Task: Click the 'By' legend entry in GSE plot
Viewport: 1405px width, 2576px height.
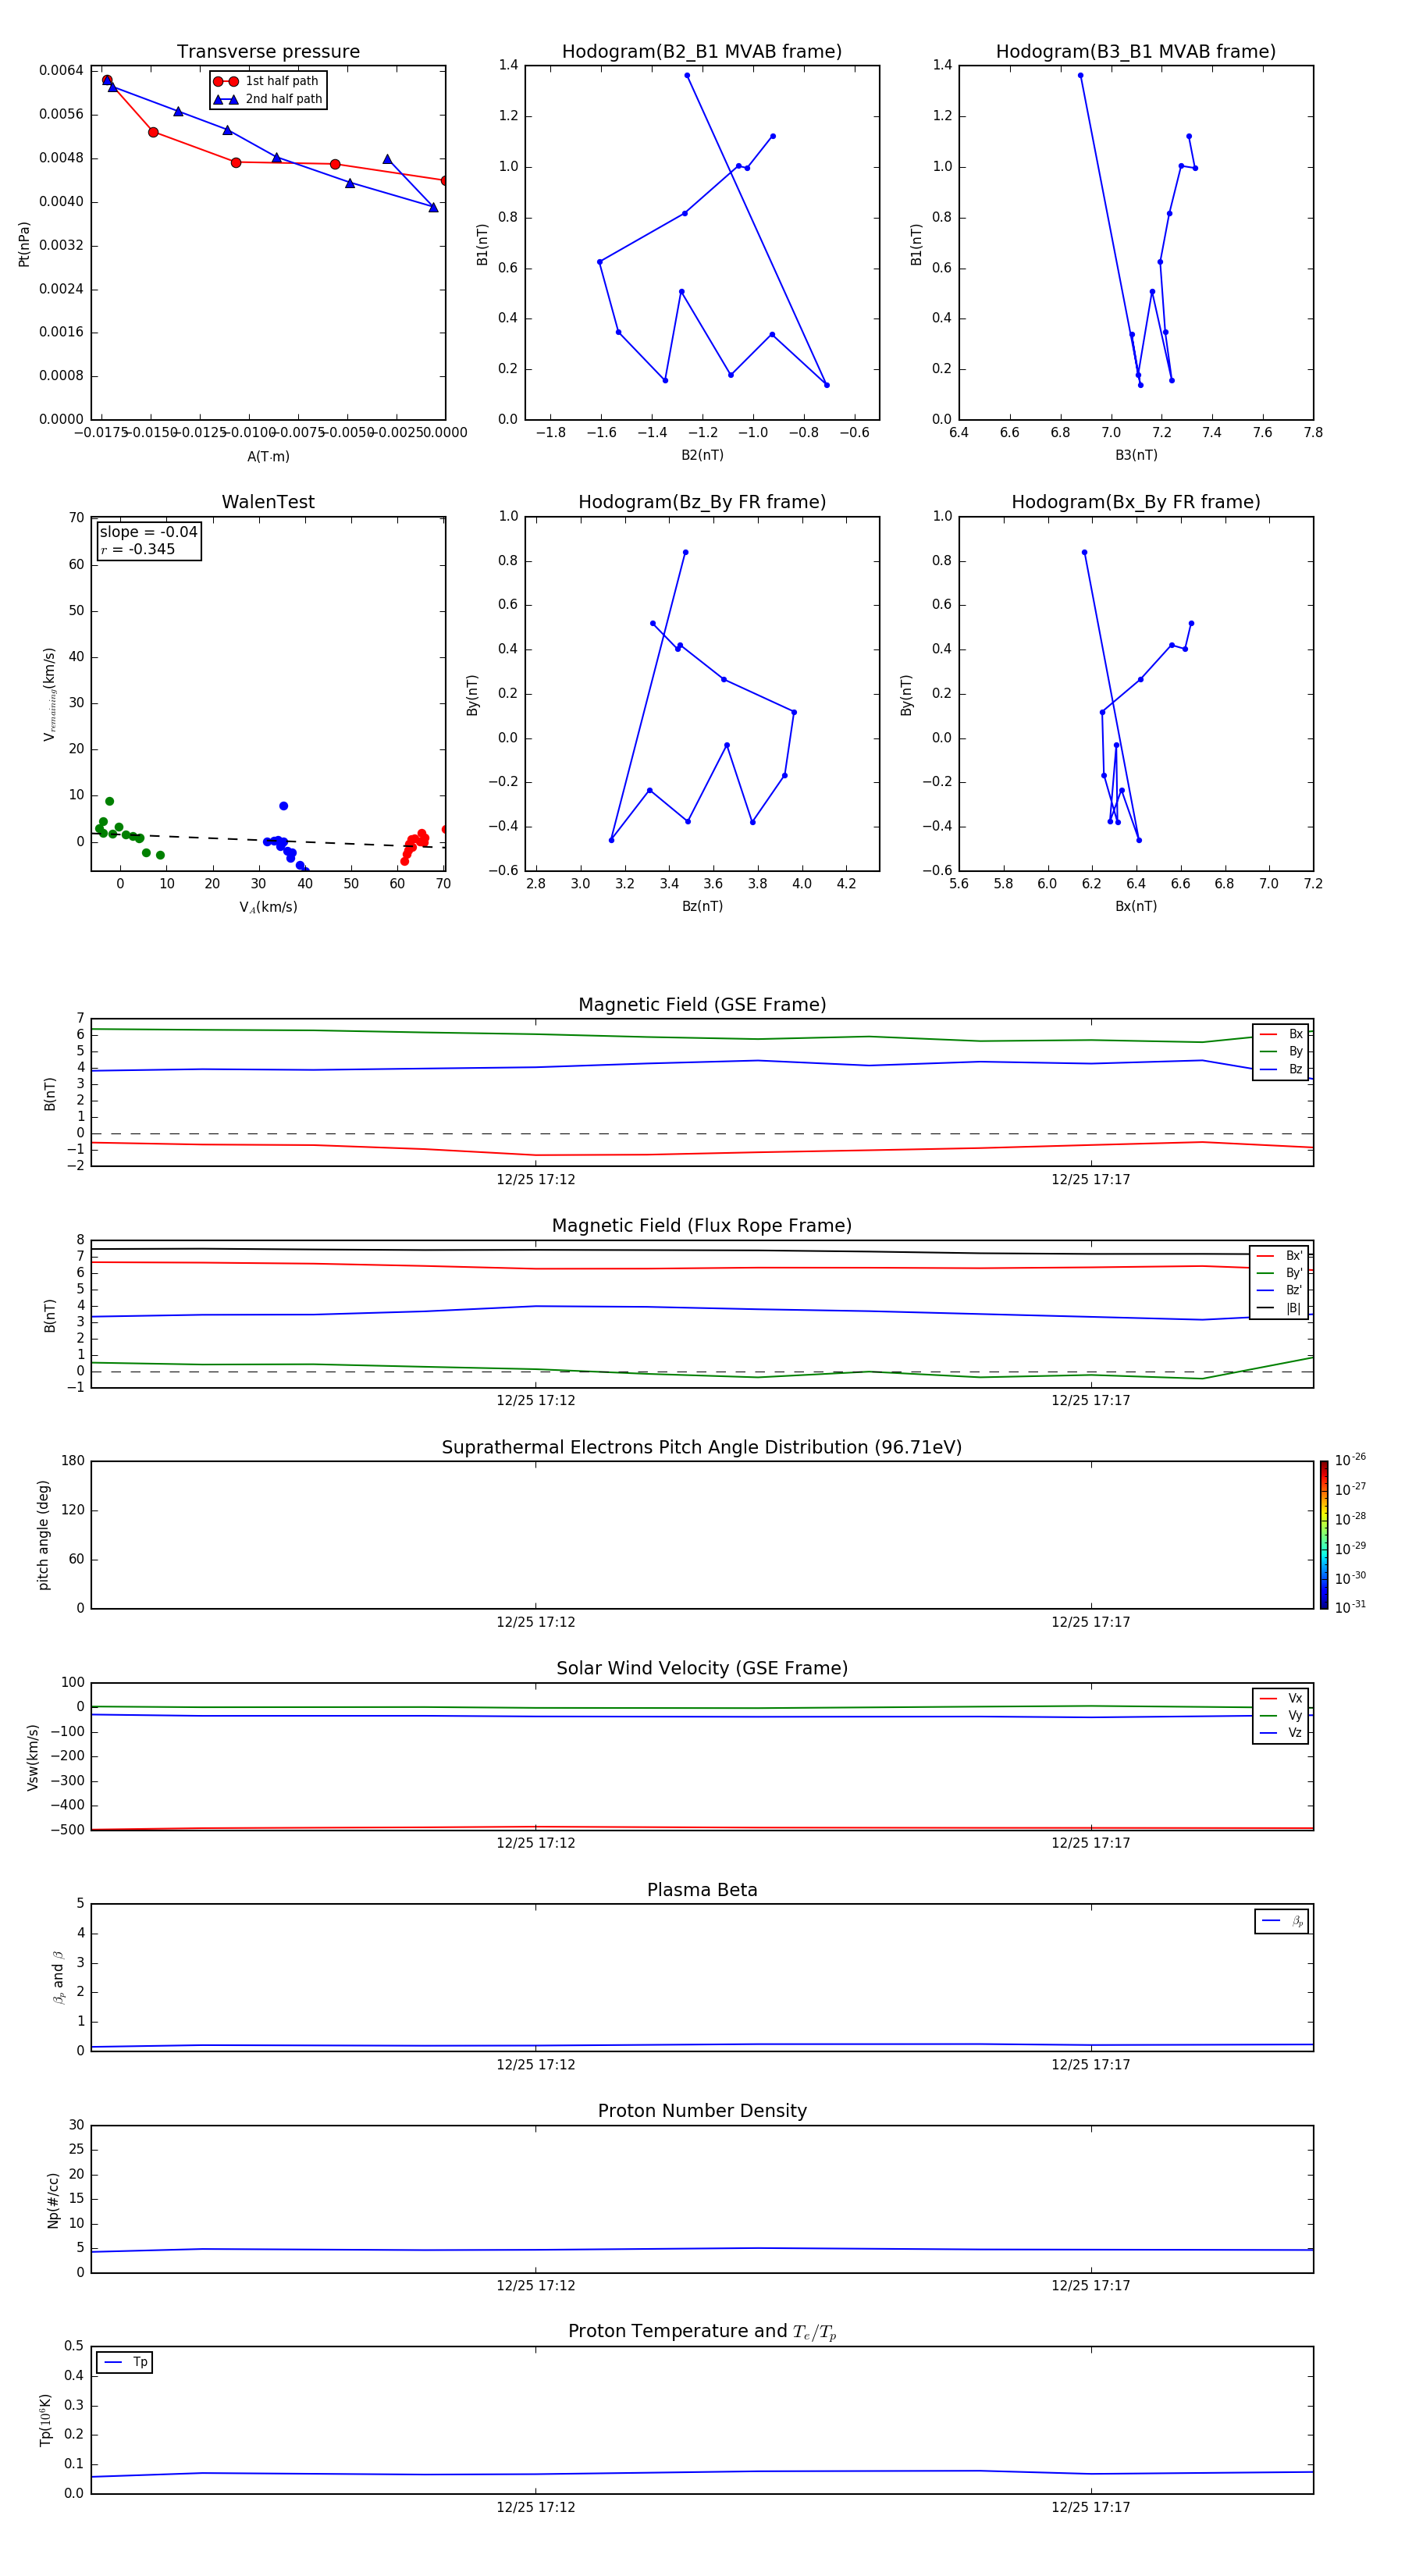Action: (x=1281, y=1051)
